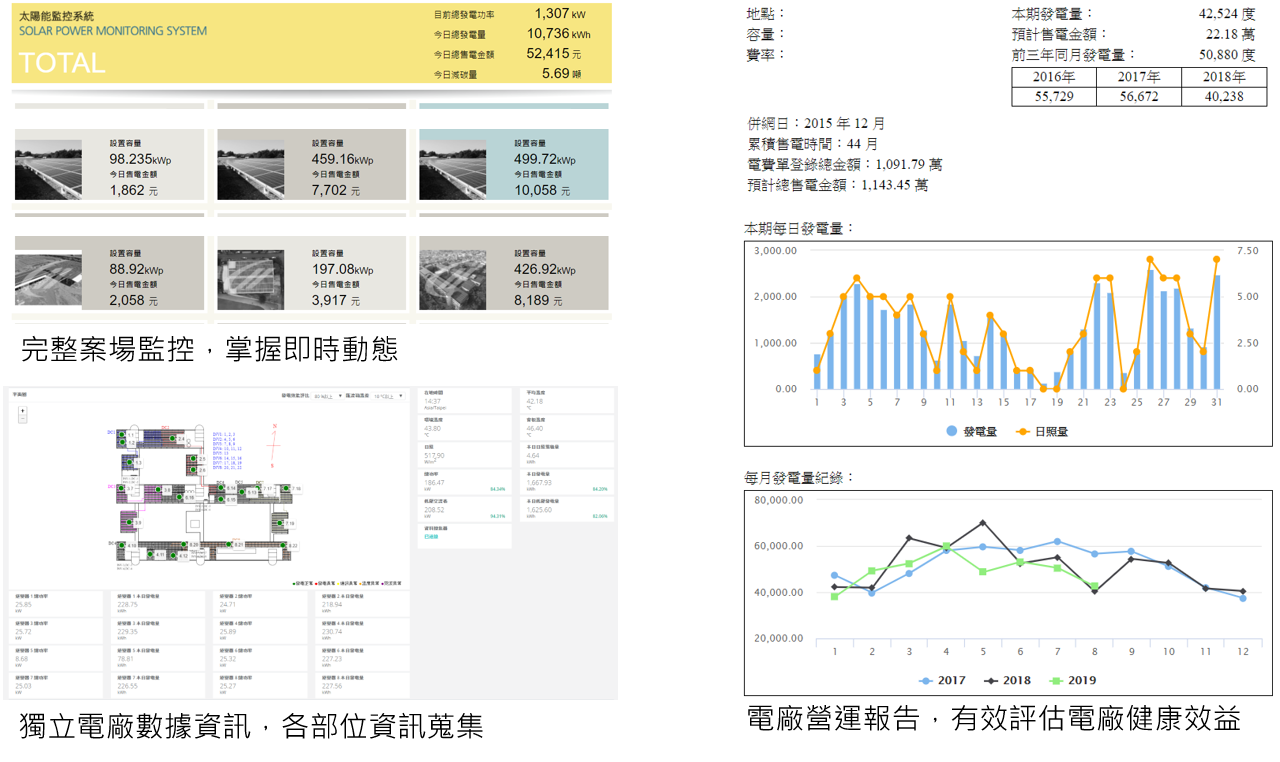Open the 499.72 kWp highlighted site card
Image resolution: width=1280 pixels, height=762 pixels.
click(513, 164)
